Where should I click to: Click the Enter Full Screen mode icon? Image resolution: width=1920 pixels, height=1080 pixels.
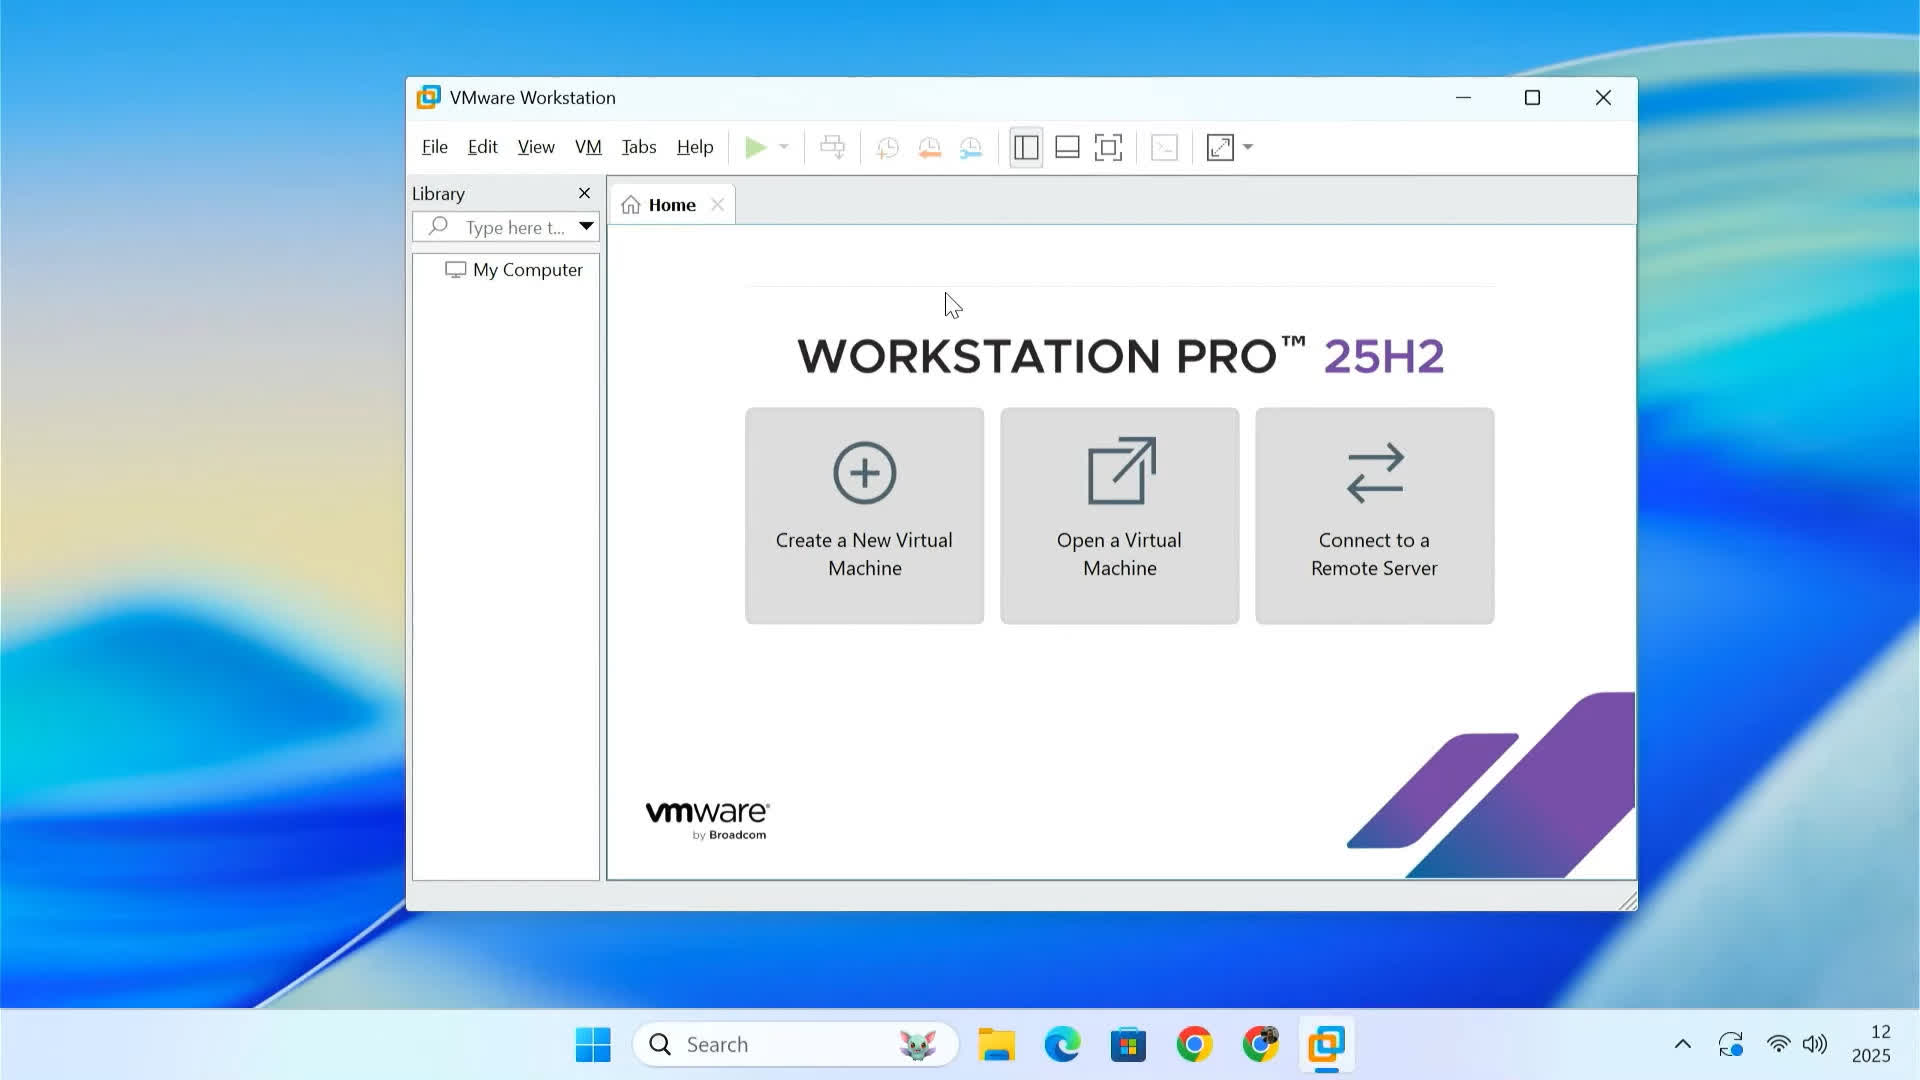coord(1108,148)
